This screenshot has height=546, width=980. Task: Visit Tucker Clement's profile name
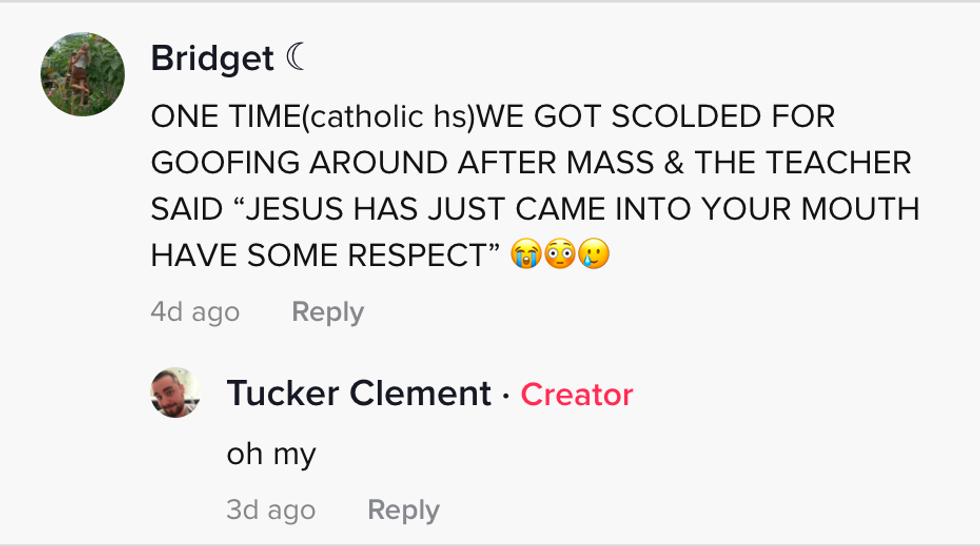point(359,393)
